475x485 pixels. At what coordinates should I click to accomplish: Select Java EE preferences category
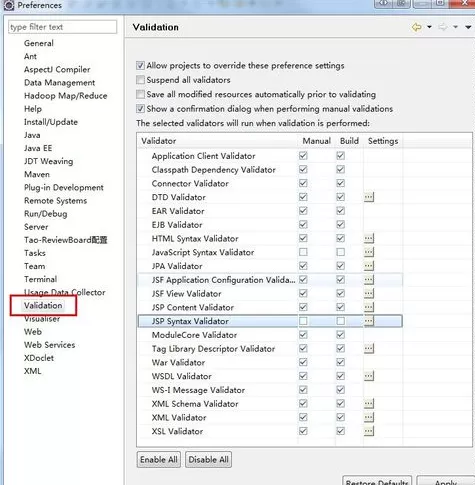(38, 148)
